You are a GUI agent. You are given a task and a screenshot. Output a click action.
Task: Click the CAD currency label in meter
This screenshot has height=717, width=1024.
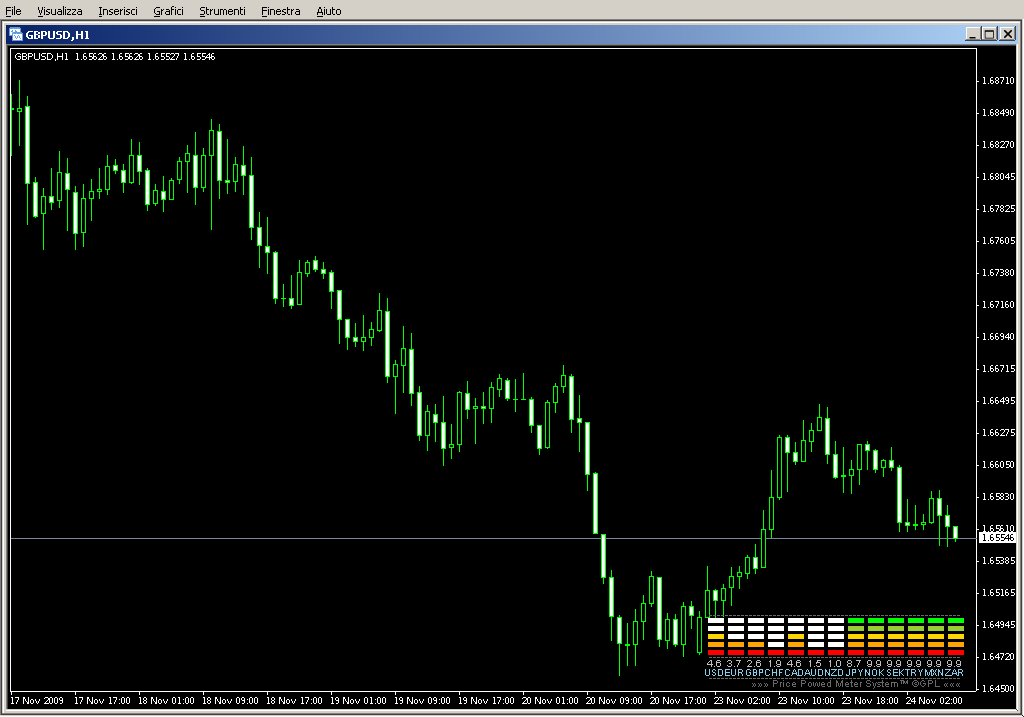tap(795, 673)
